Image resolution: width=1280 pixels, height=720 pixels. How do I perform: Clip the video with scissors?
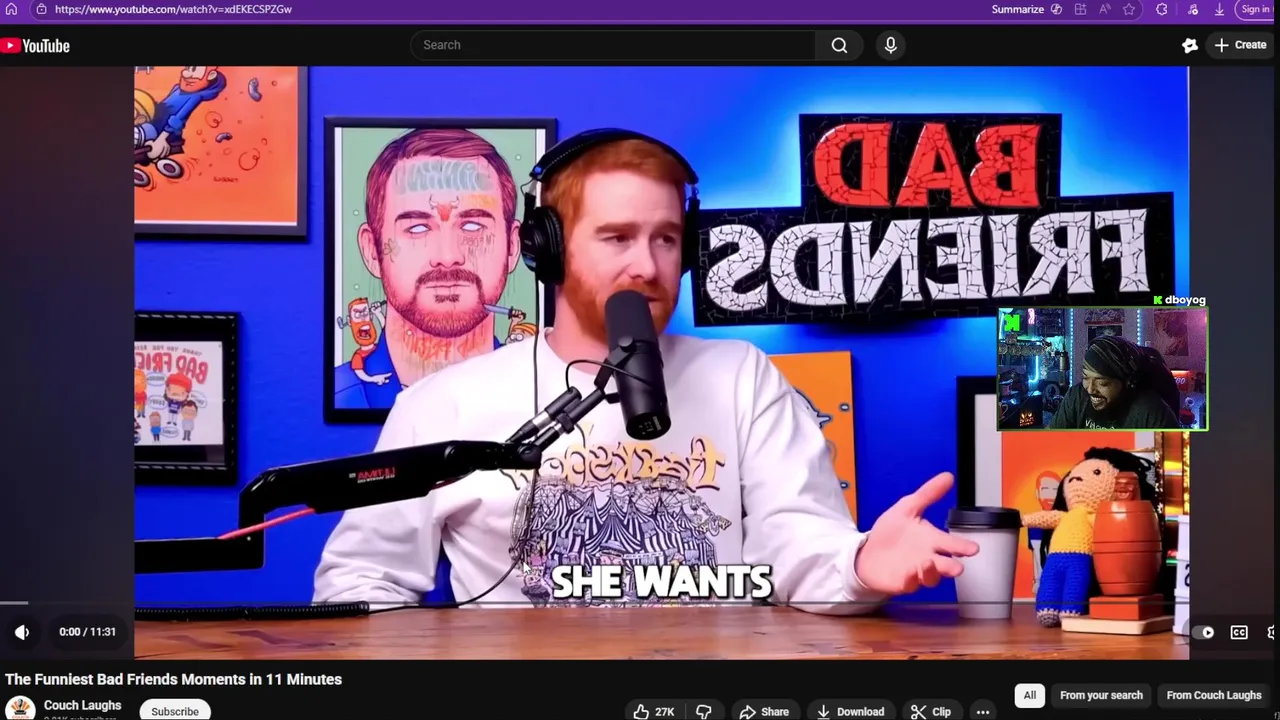pyautogui.click(x=931, y=712)
